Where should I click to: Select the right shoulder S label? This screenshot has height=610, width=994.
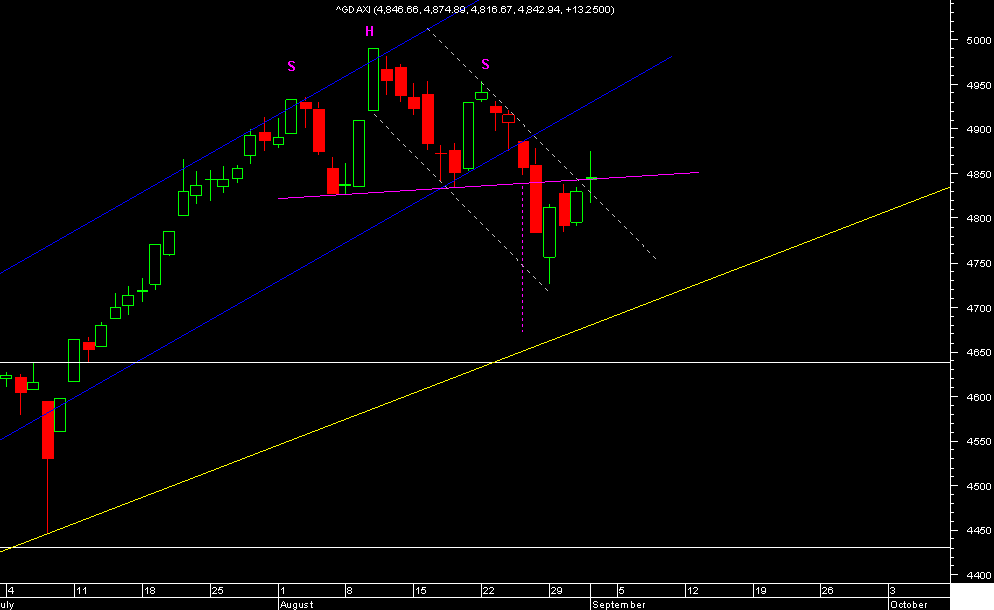[486, 64]
